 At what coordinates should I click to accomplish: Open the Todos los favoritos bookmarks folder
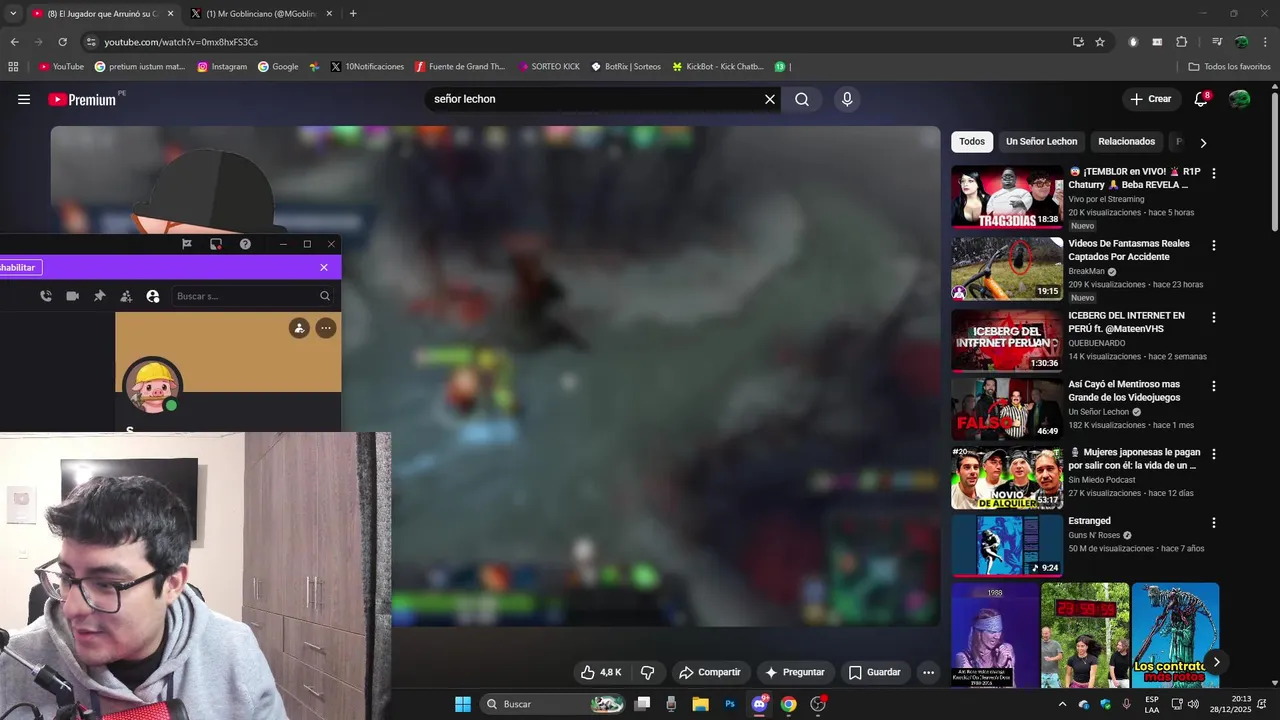(1229, 67)
